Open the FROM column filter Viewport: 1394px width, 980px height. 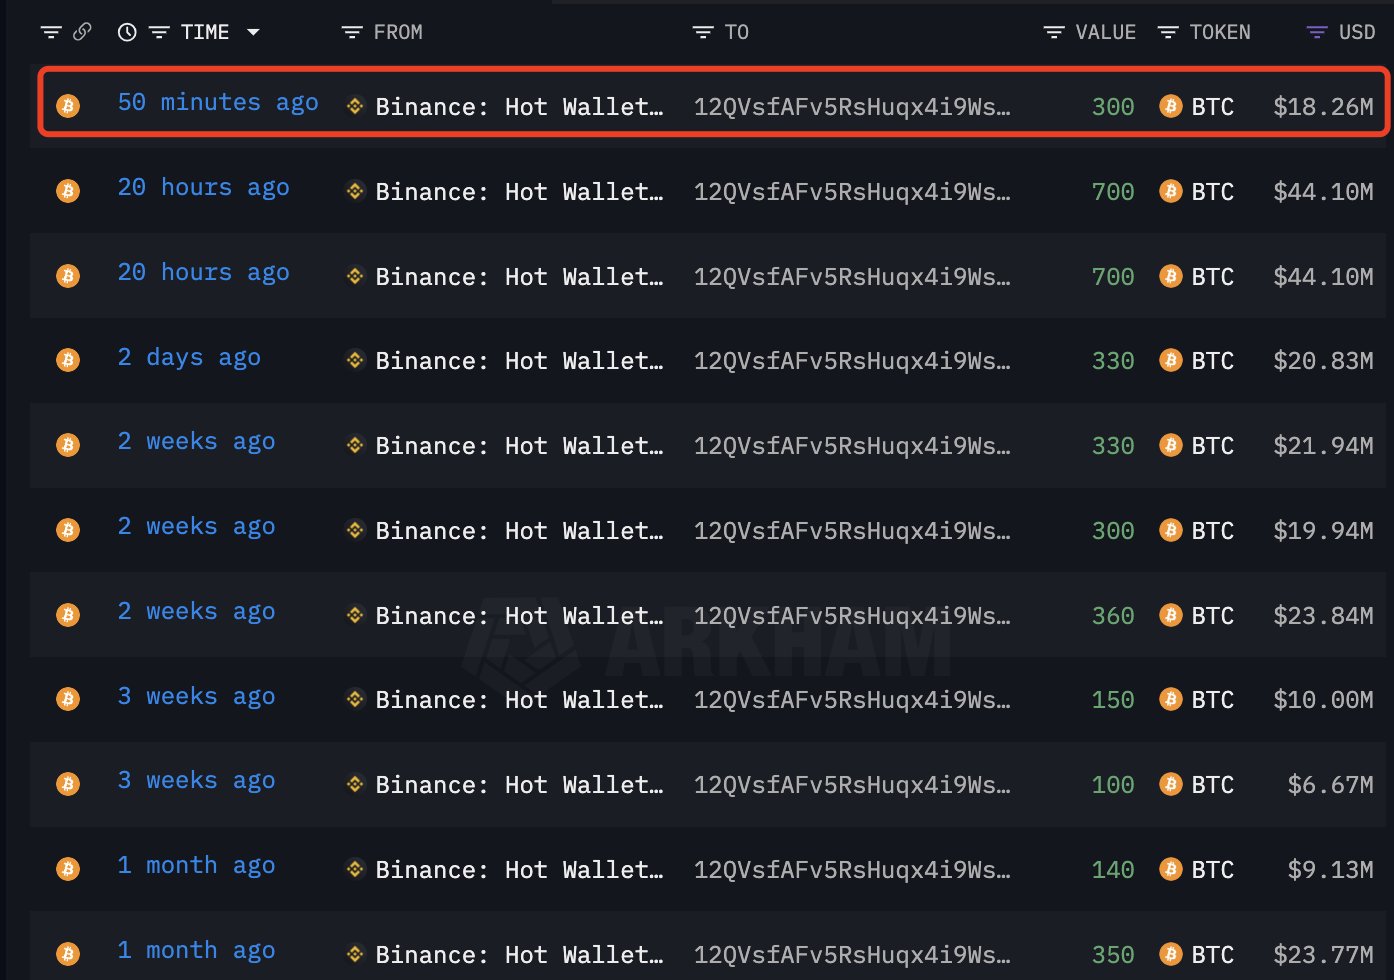[351, 33]
